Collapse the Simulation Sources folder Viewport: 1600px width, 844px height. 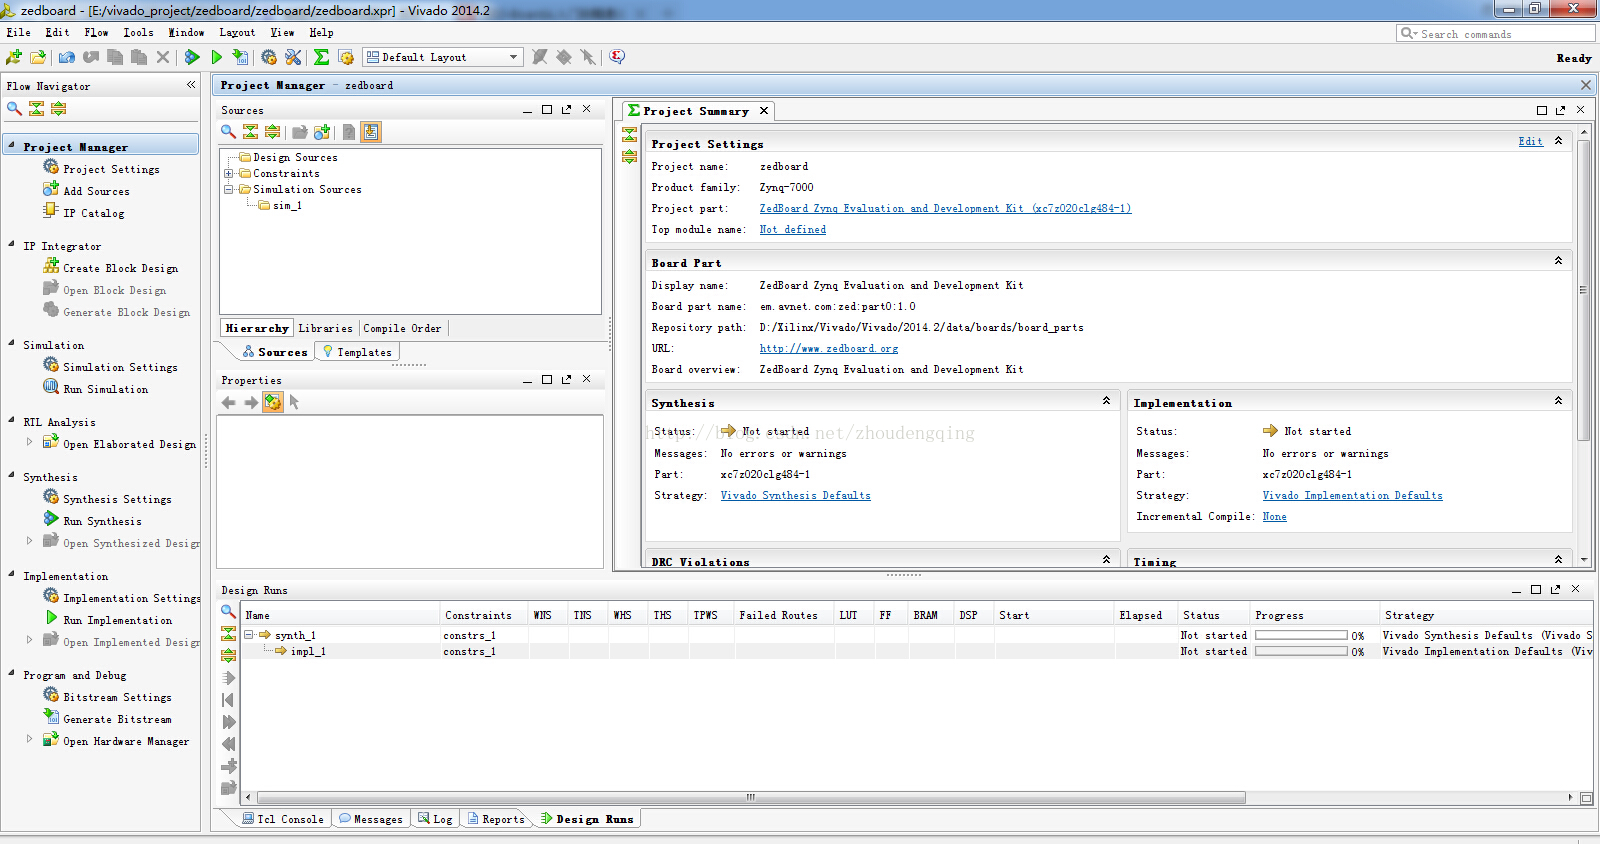coord(228,189)
